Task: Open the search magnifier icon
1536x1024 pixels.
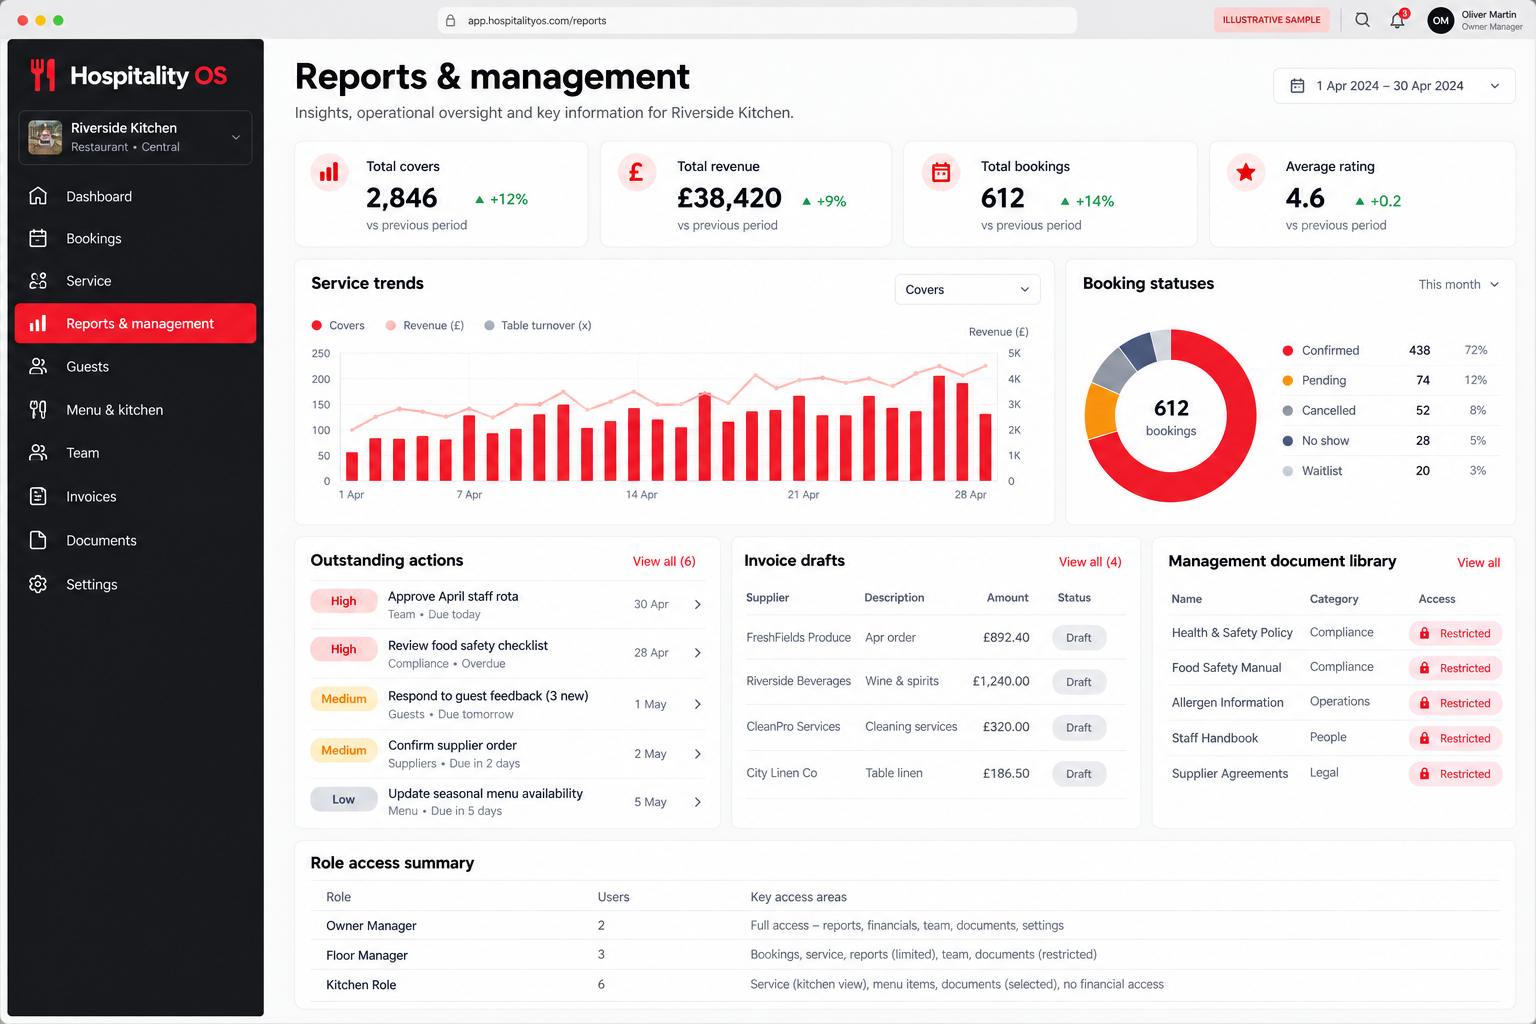Action: pyautogui.click(x=1362, y=20)
